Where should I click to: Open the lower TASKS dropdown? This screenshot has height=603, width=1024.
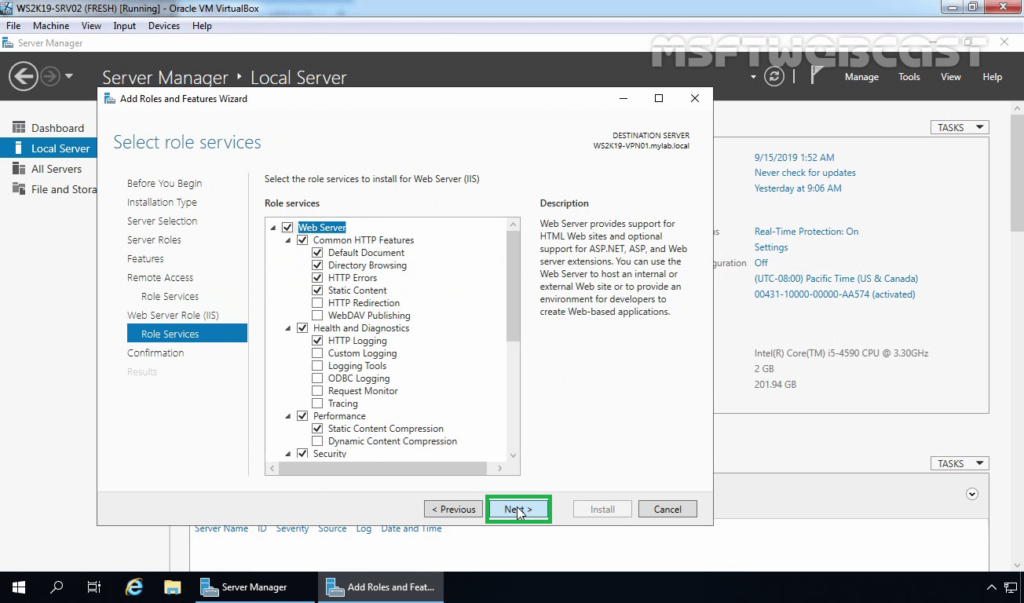coord(959,463)
